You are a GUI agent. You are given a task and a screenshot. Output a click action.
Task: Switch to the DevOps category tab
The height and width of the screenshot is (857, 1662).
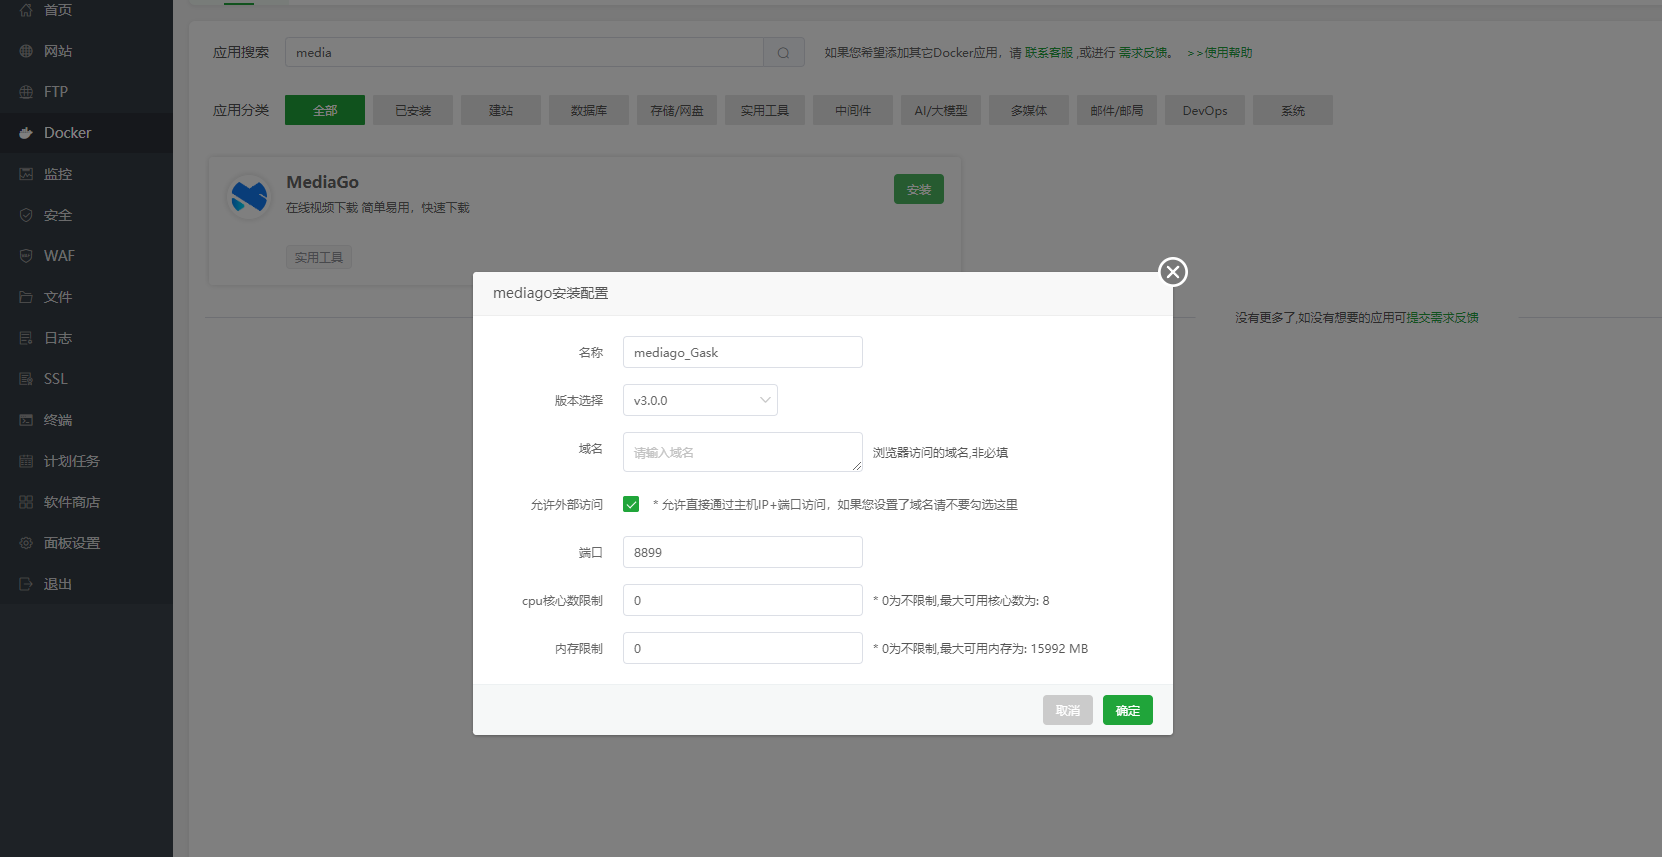(x=1205, y=110)
